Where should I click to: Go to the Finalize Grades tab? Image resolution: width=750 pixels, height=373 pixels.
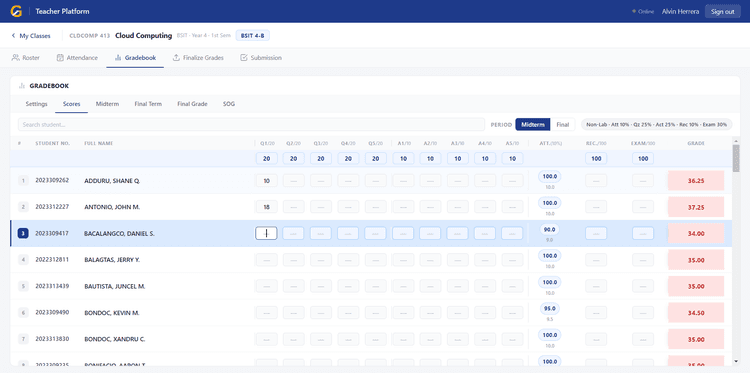[198, 58]
